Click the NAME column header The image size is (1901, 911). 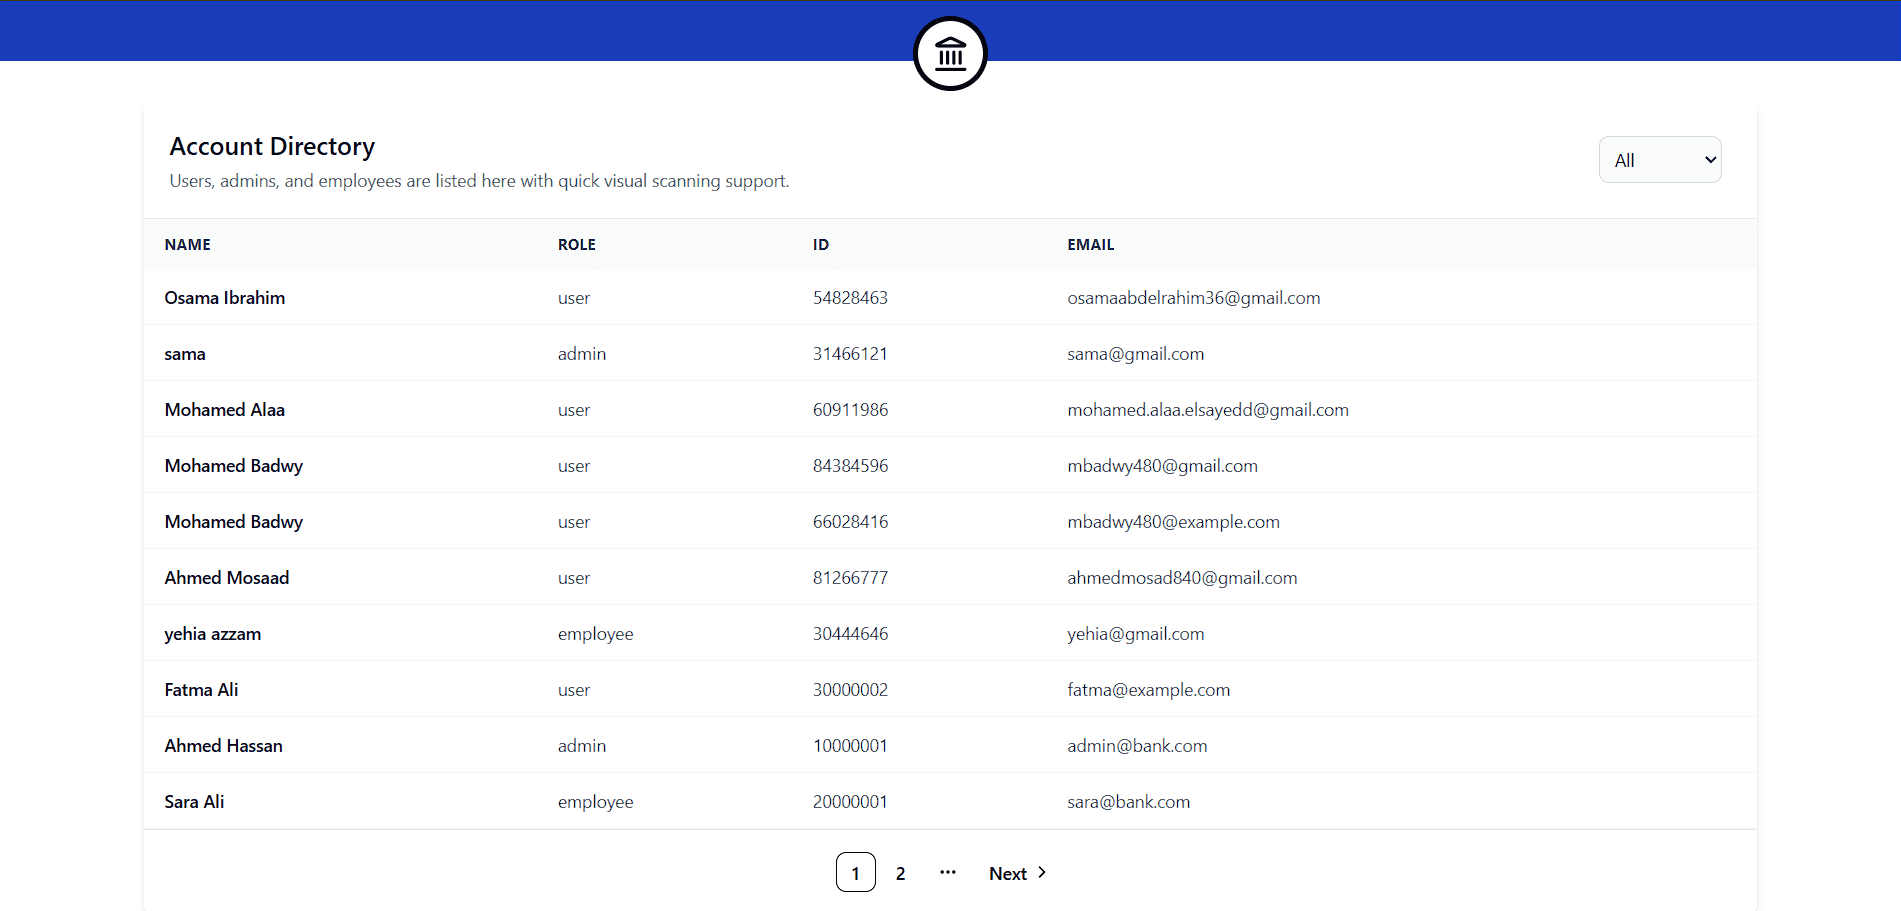coord(188,245)
